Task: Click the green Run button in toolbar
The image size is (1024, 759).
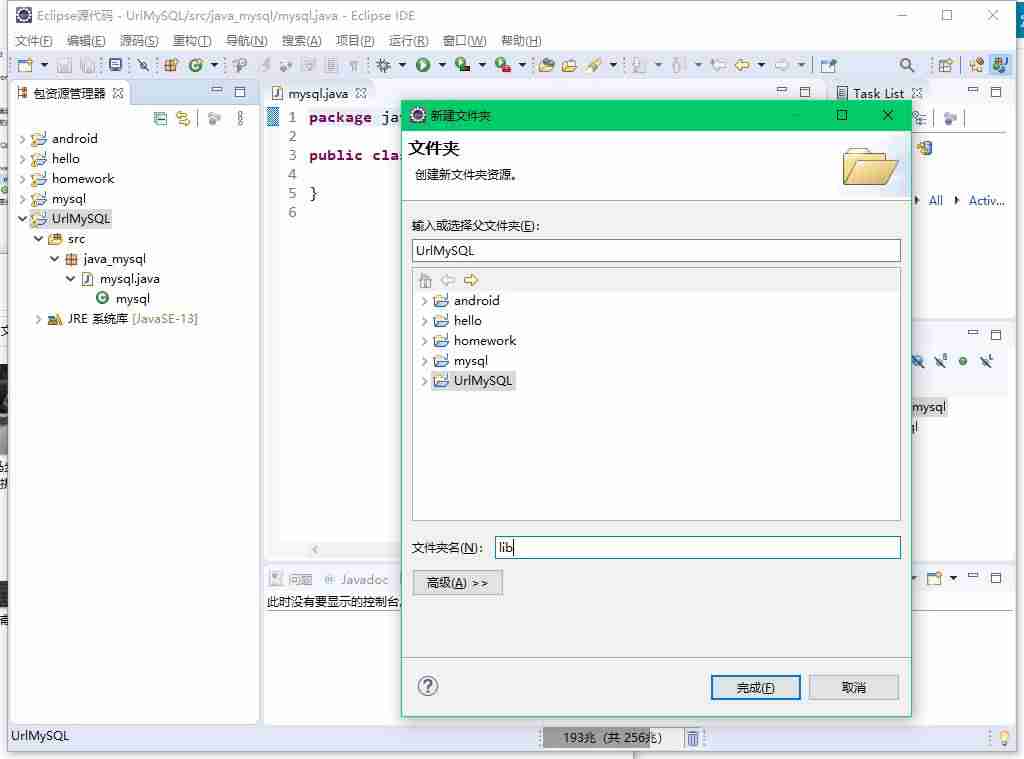Action: coord(423,65)
